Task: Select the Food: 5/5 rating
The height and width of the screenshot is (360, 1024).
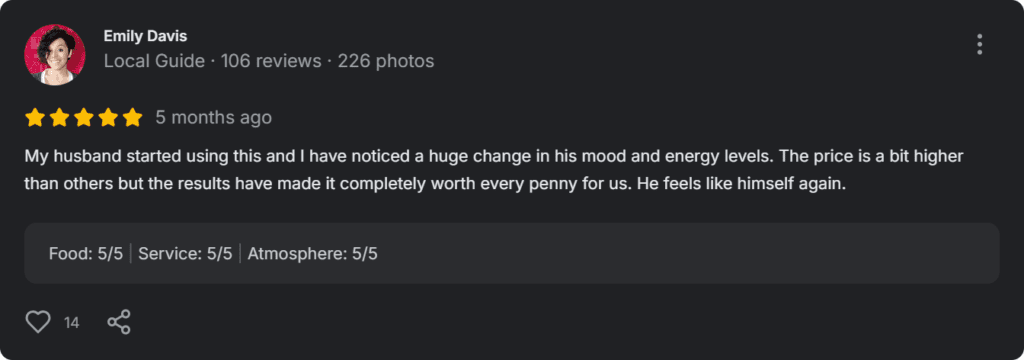Action: coord(86,254)
